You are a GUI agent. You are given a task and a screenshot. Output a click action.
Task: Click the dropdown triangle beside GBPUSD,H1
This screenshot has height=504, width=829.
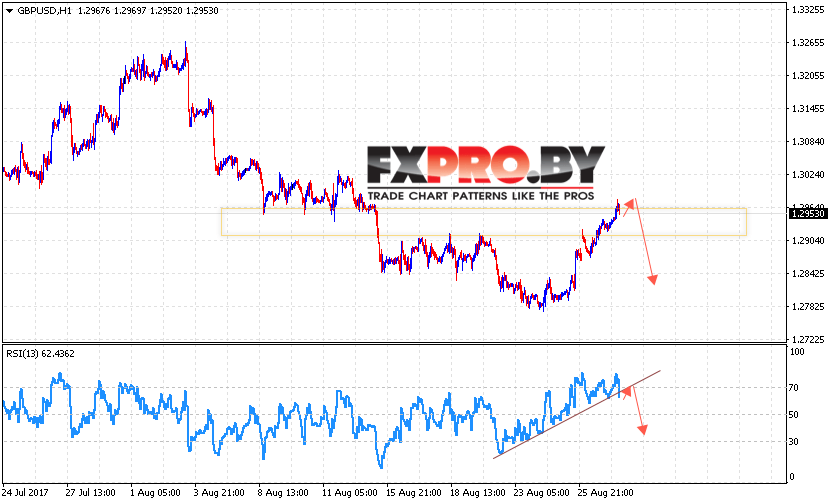click(x=9, y=11)
